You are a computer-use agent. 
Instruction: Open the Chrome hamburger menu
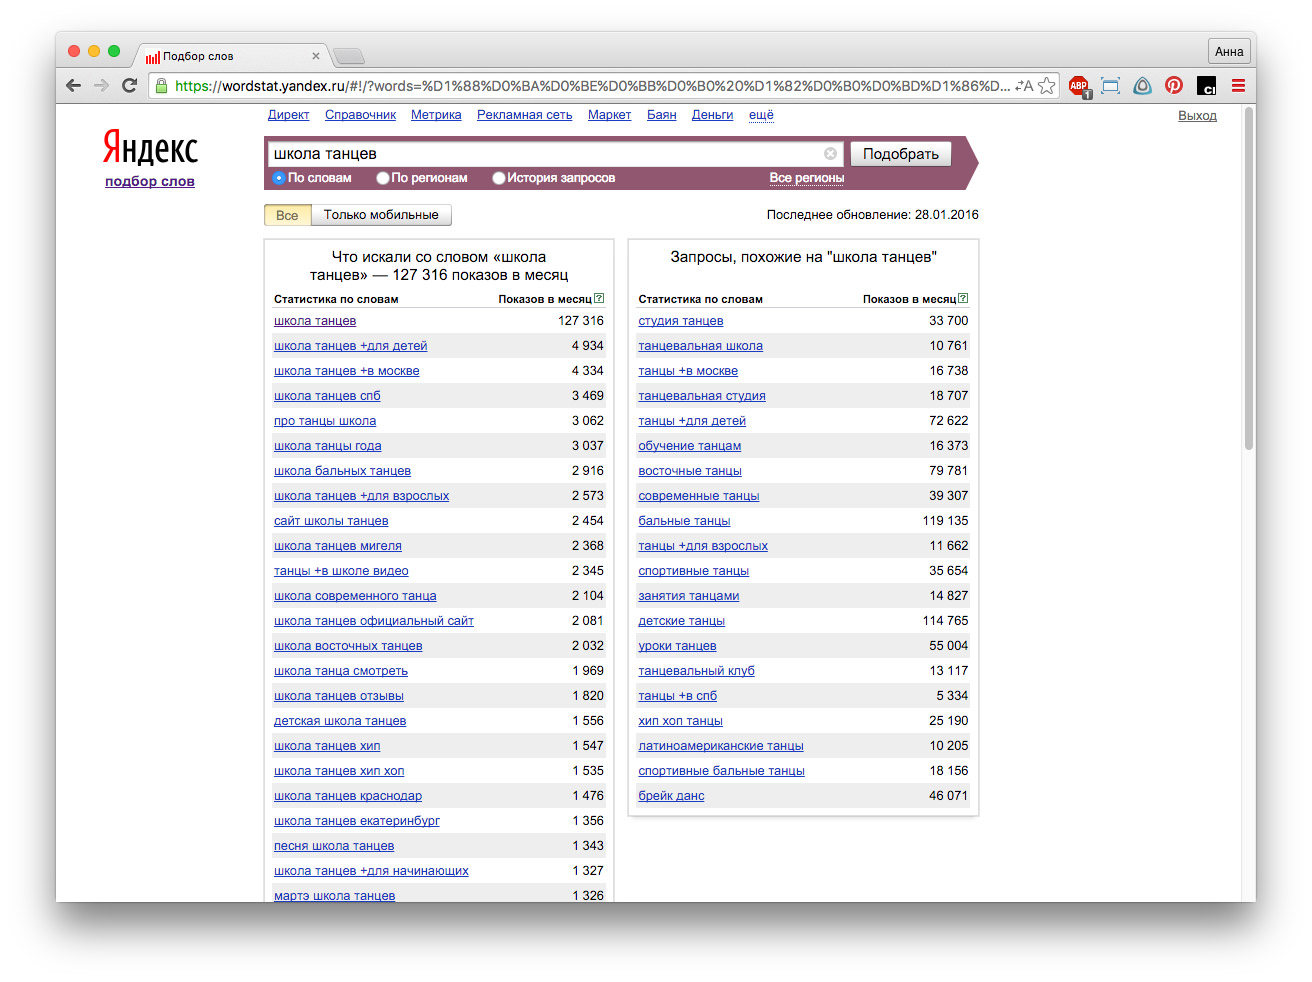[x=1238, y=86]
